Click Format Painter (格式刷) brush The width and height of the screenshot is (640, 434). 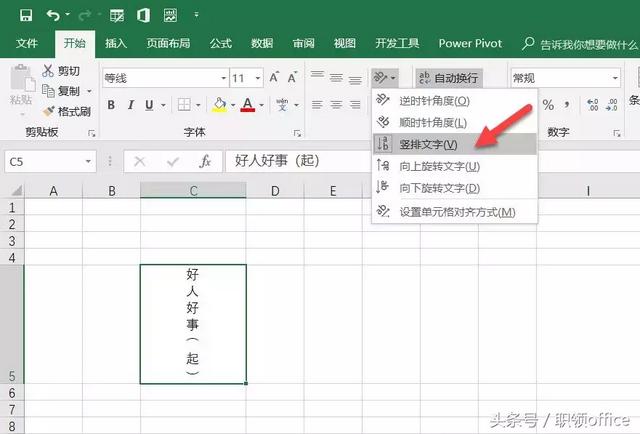coord(66,111)
